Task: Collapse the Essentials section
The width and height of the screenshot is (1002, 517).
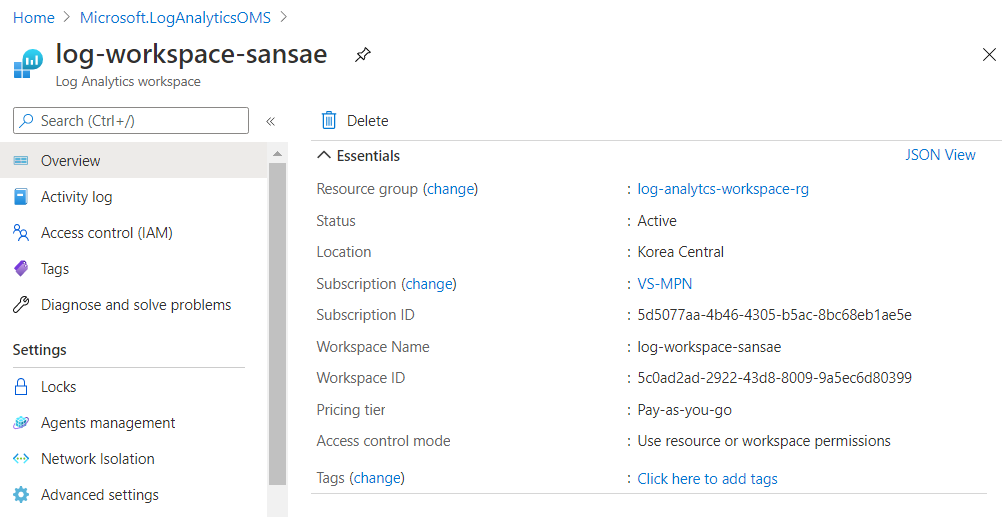Action: click(x=323, y=156)
